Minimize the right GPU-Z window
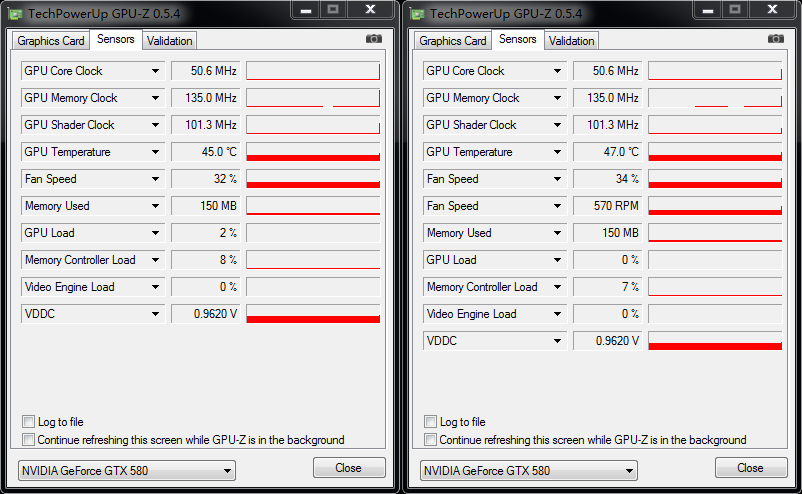Viewport: 802px width, 494px height. pos(708,10)
